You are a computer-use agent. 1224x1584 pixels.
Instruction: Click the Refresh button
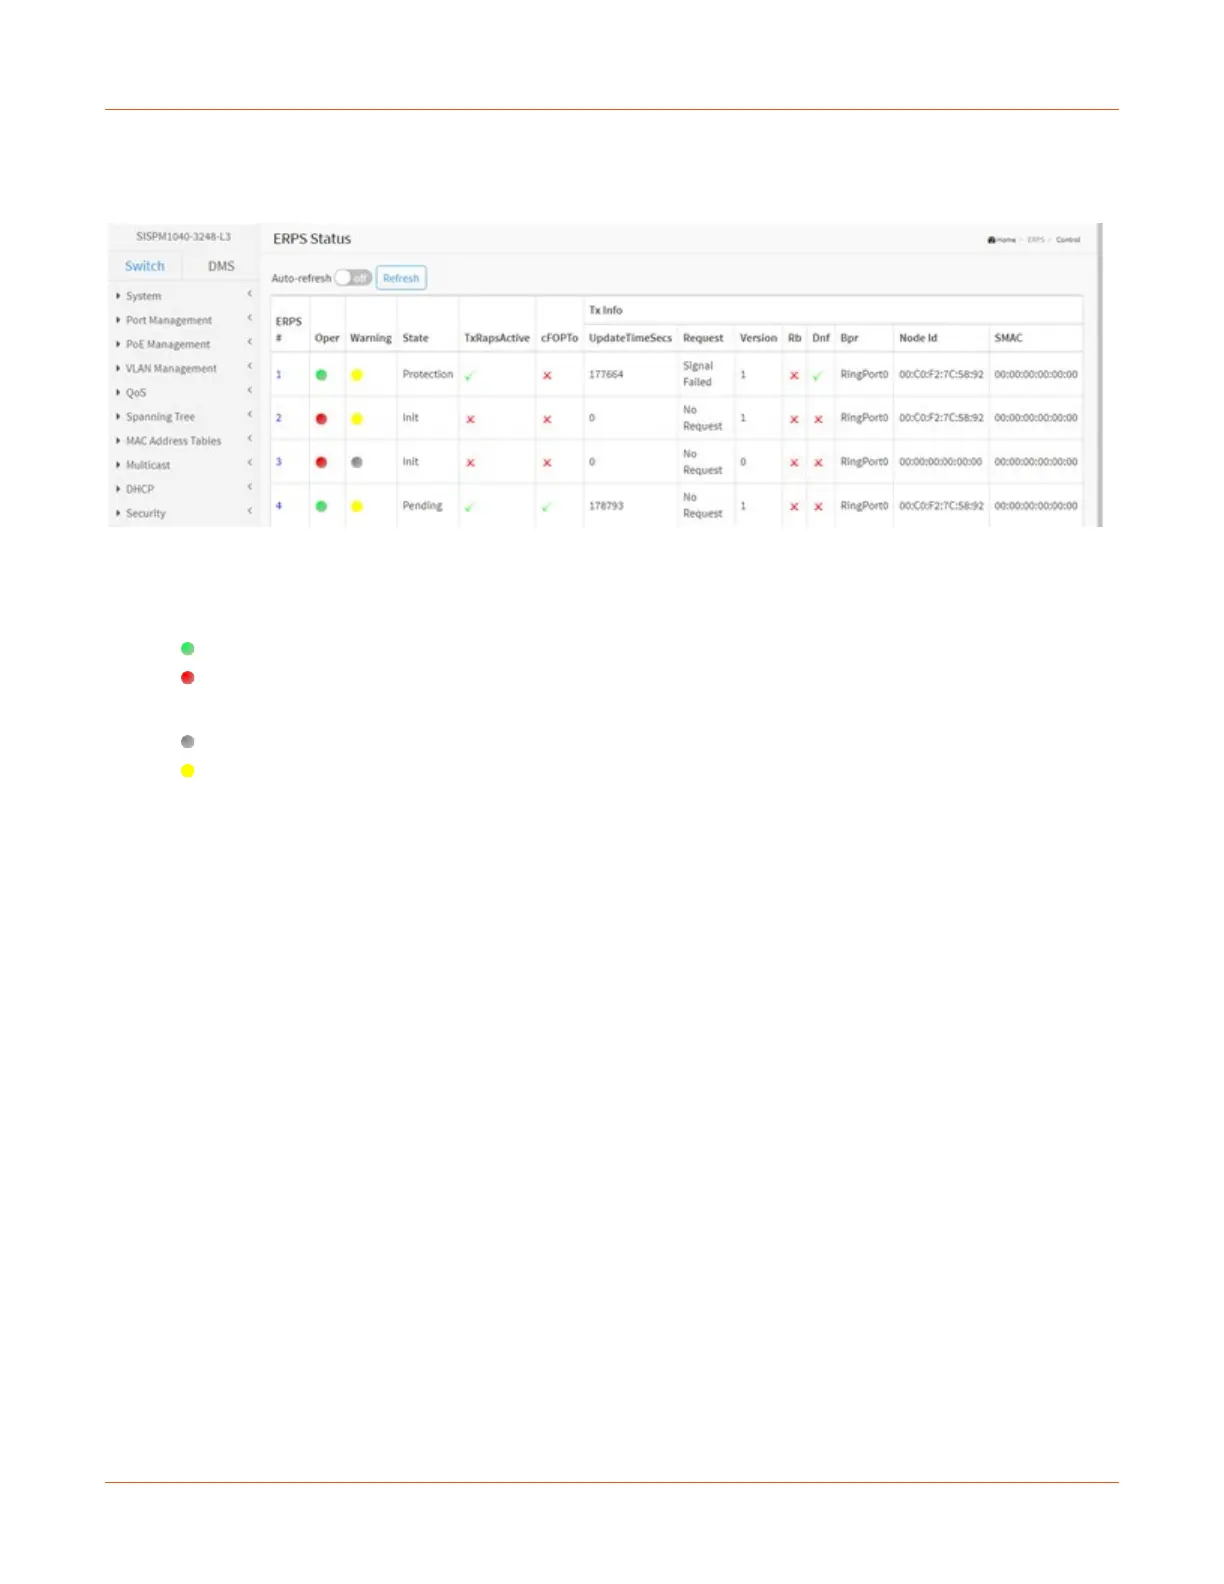click(401, 278)
